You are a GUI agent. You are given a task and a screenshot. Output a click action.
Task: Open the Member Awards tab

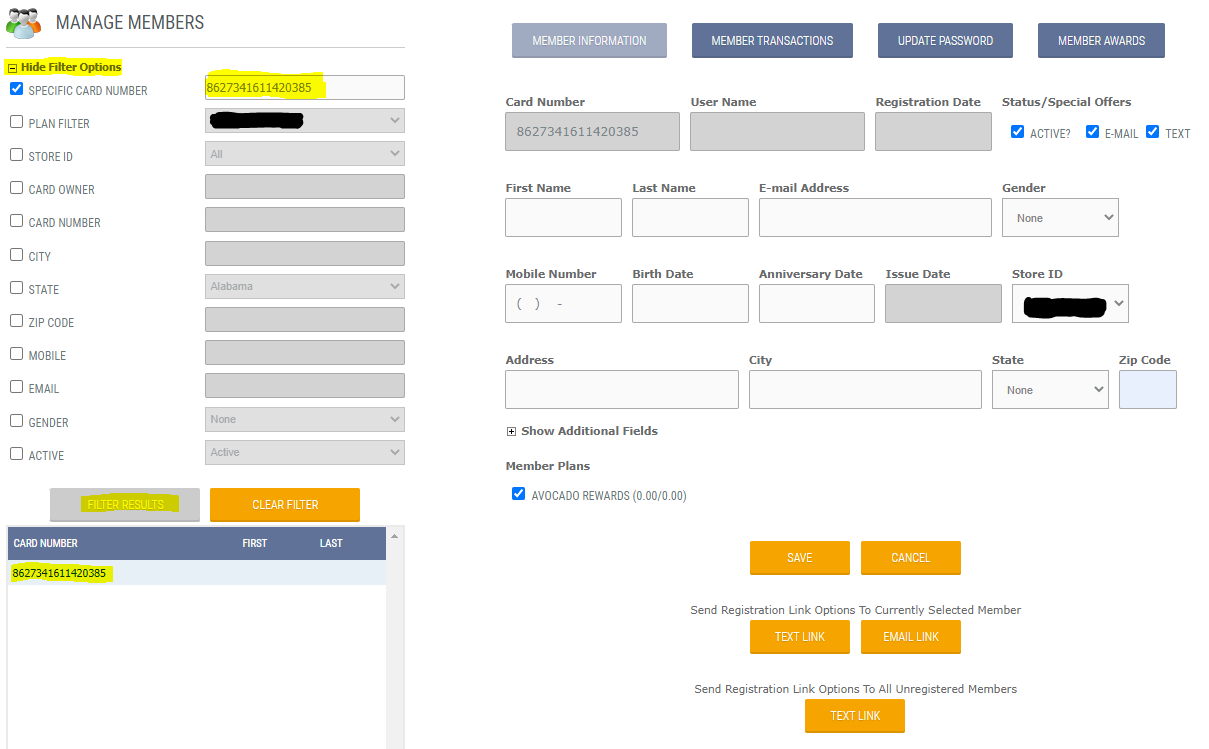point(1101,40)
